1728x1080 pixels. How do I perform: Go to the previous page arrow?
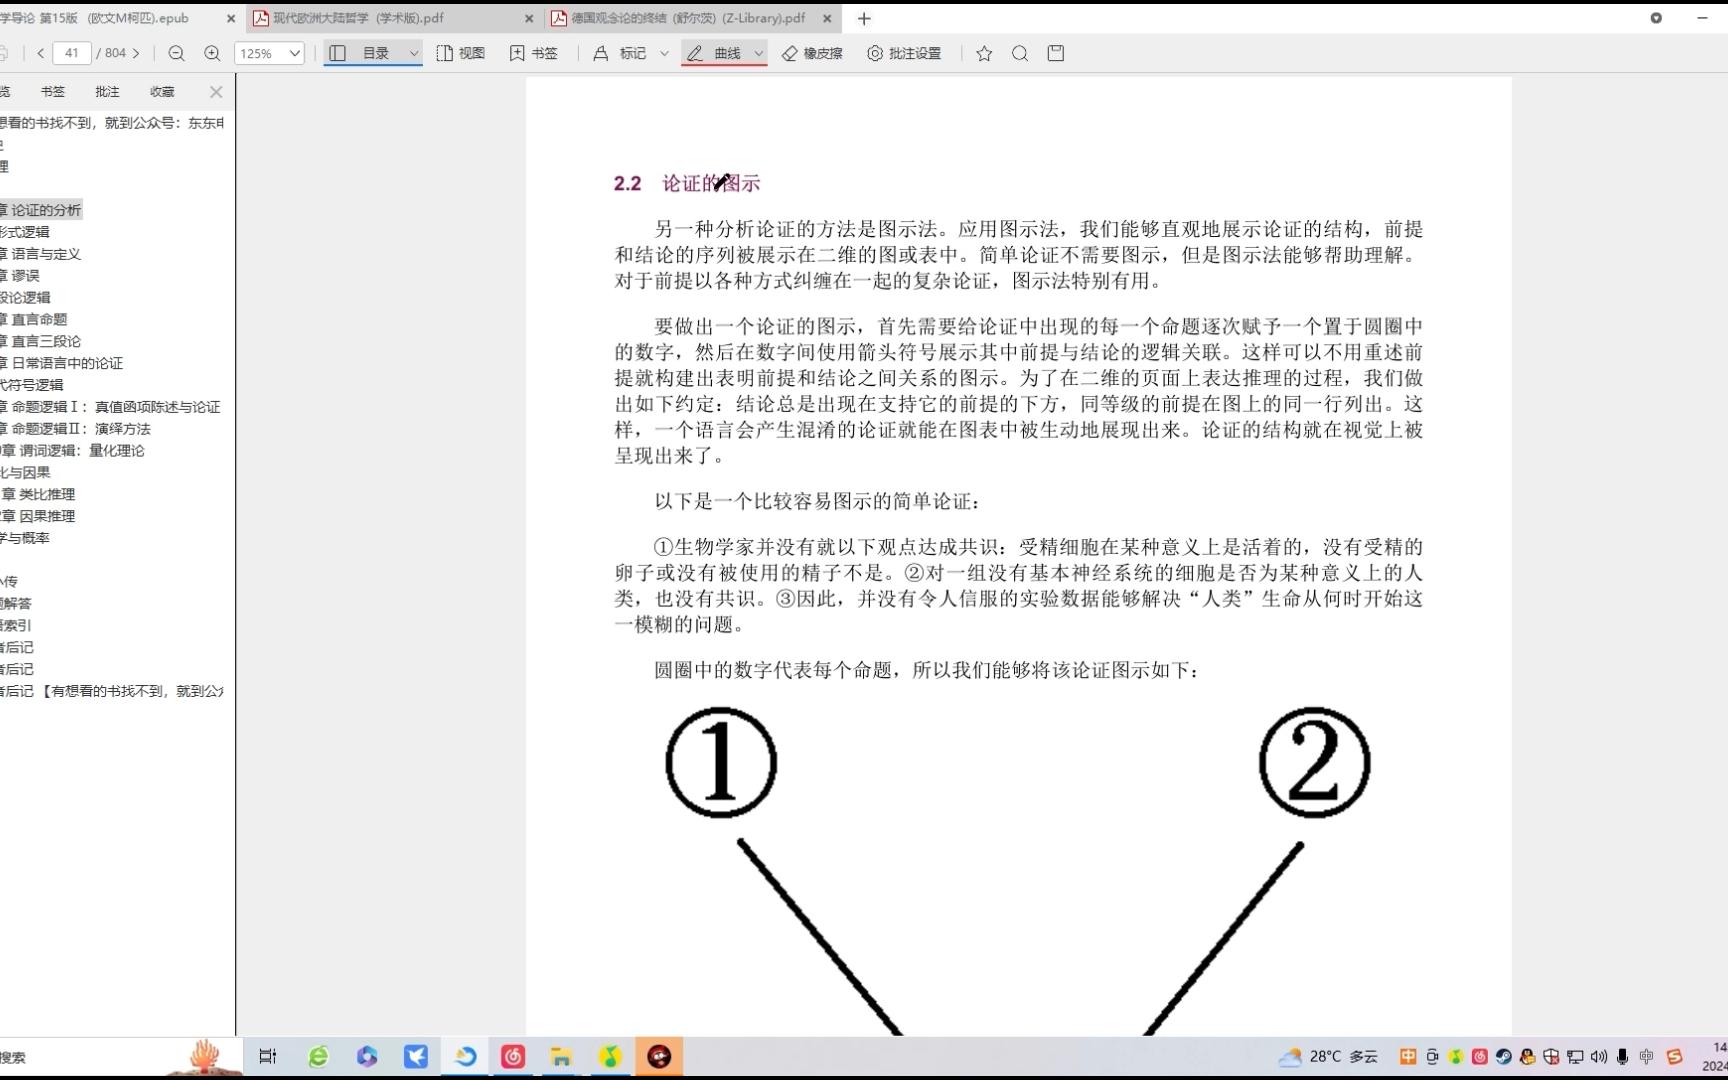[x=40, y=53]
